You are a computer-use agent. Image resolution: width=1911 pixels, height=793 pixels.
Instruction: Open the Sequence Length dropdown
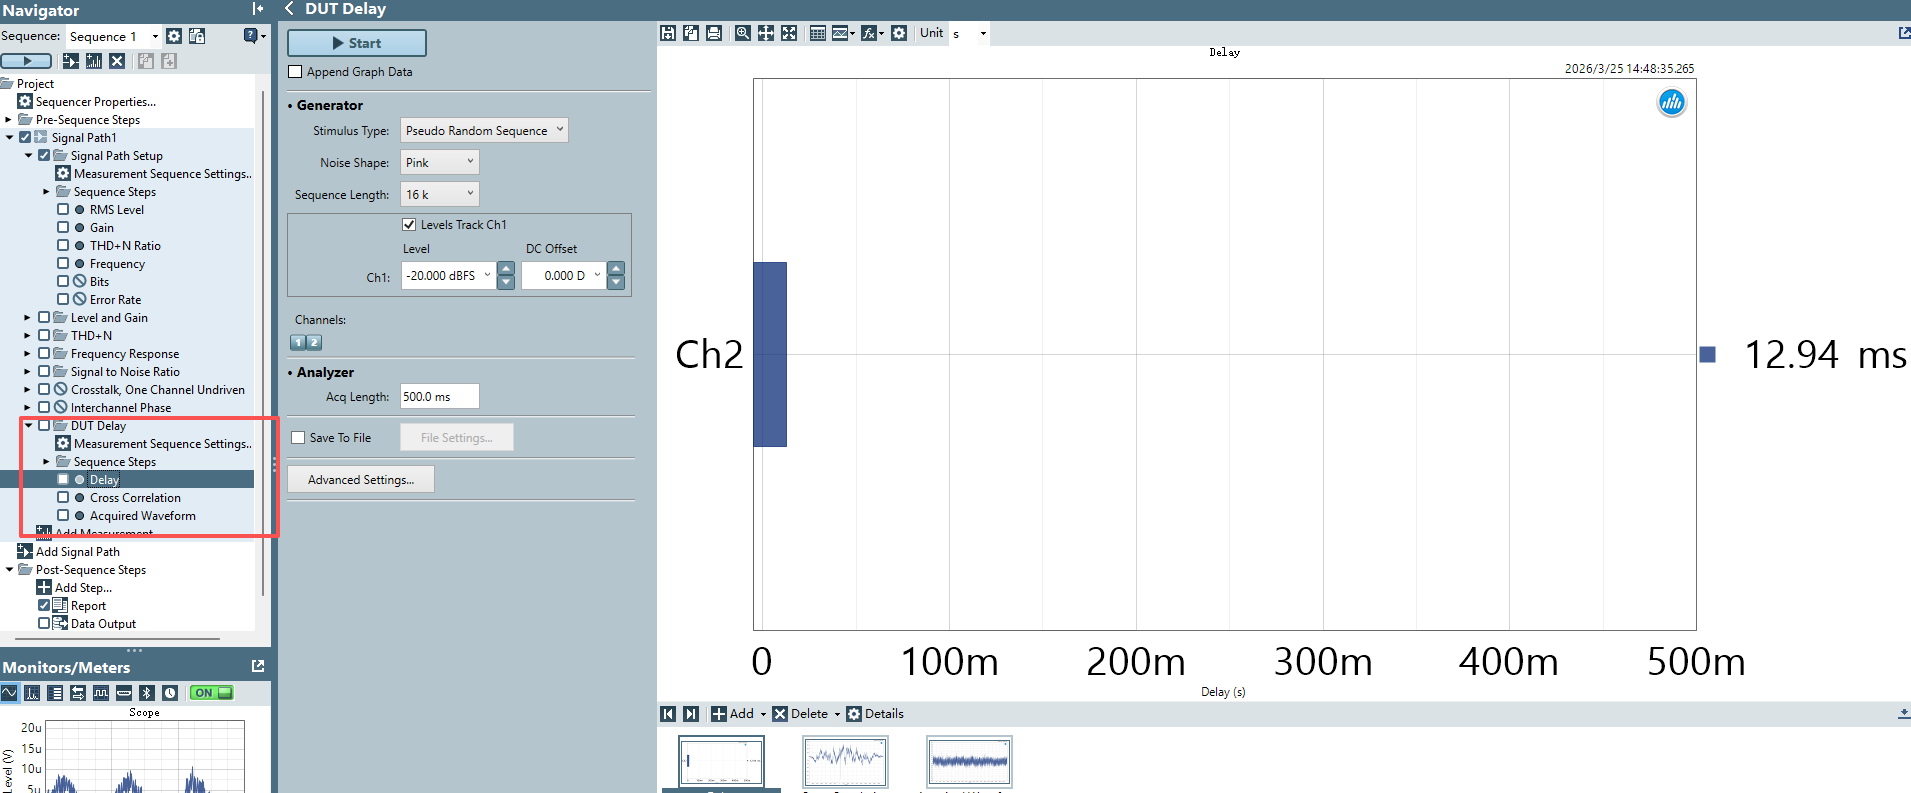(440, 195)
